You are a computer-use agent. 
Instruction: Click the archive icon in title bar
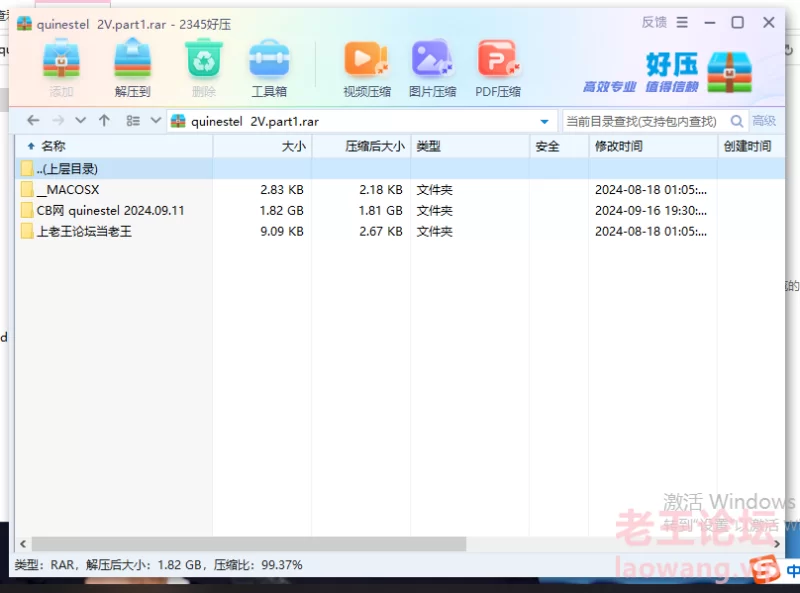(x=24, y=23)
